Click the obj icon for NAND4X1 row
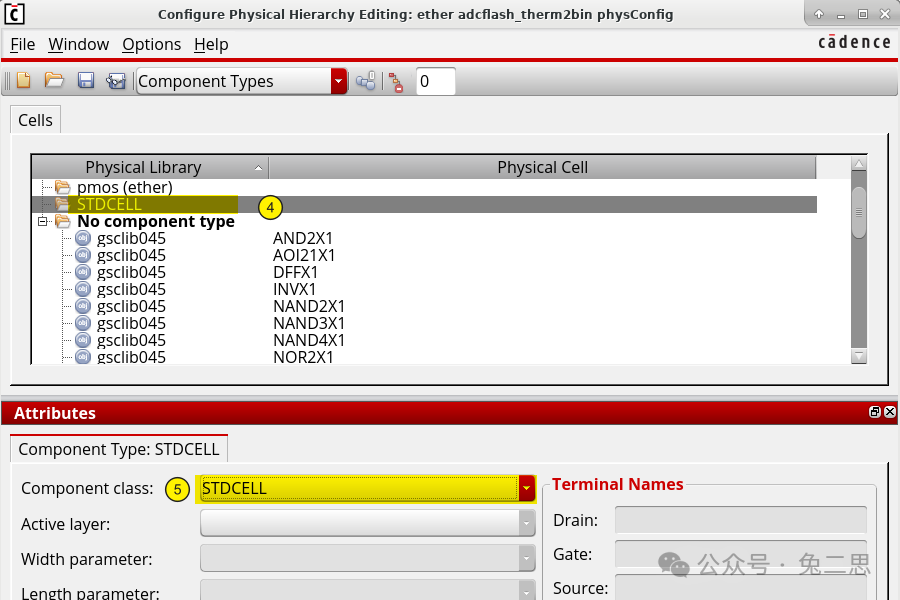This screenshot has height=600, width=900. pos(83,340)
